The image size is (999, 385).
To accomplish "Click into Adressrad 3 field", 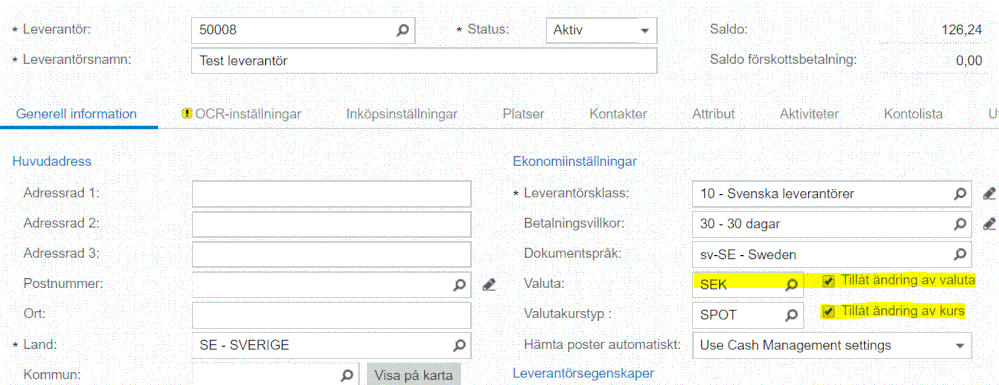I will 331,254.
